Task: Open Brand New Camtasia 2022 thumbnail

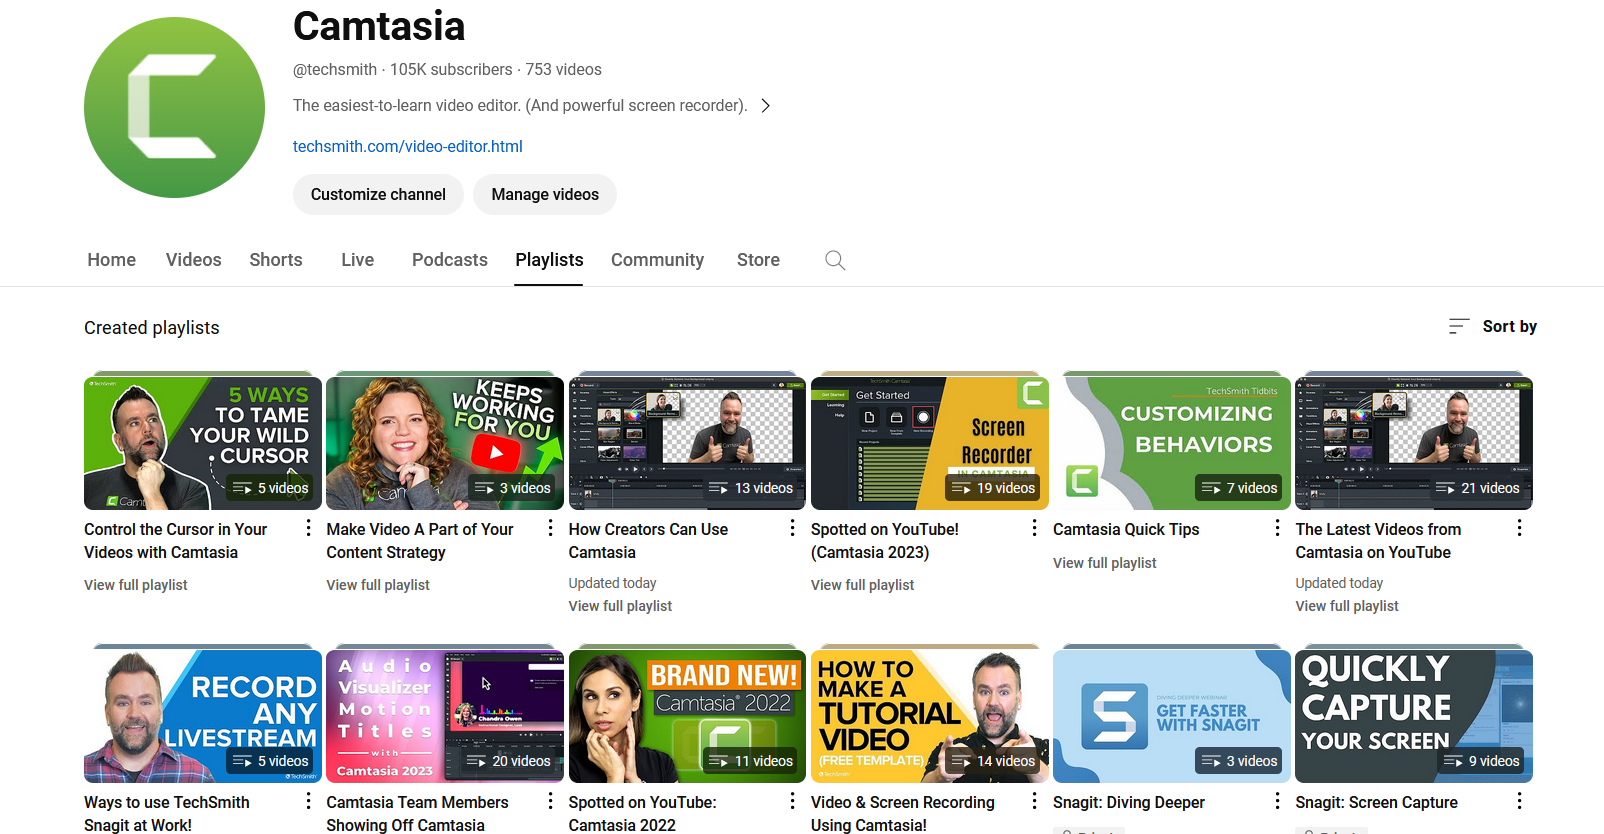Action: click(687, 716)
